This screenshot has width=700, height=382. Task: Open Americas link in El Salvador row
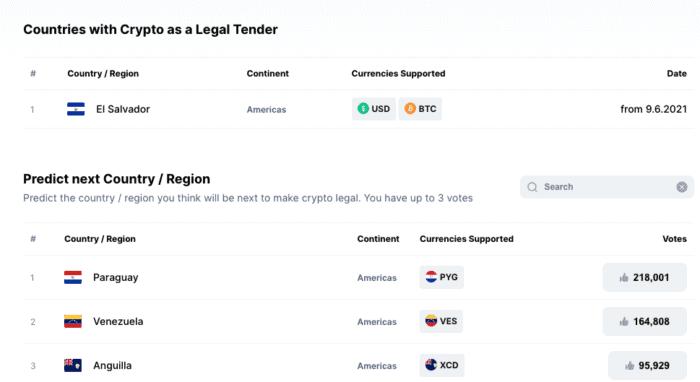pyautogui.click(x=267, y=110)
